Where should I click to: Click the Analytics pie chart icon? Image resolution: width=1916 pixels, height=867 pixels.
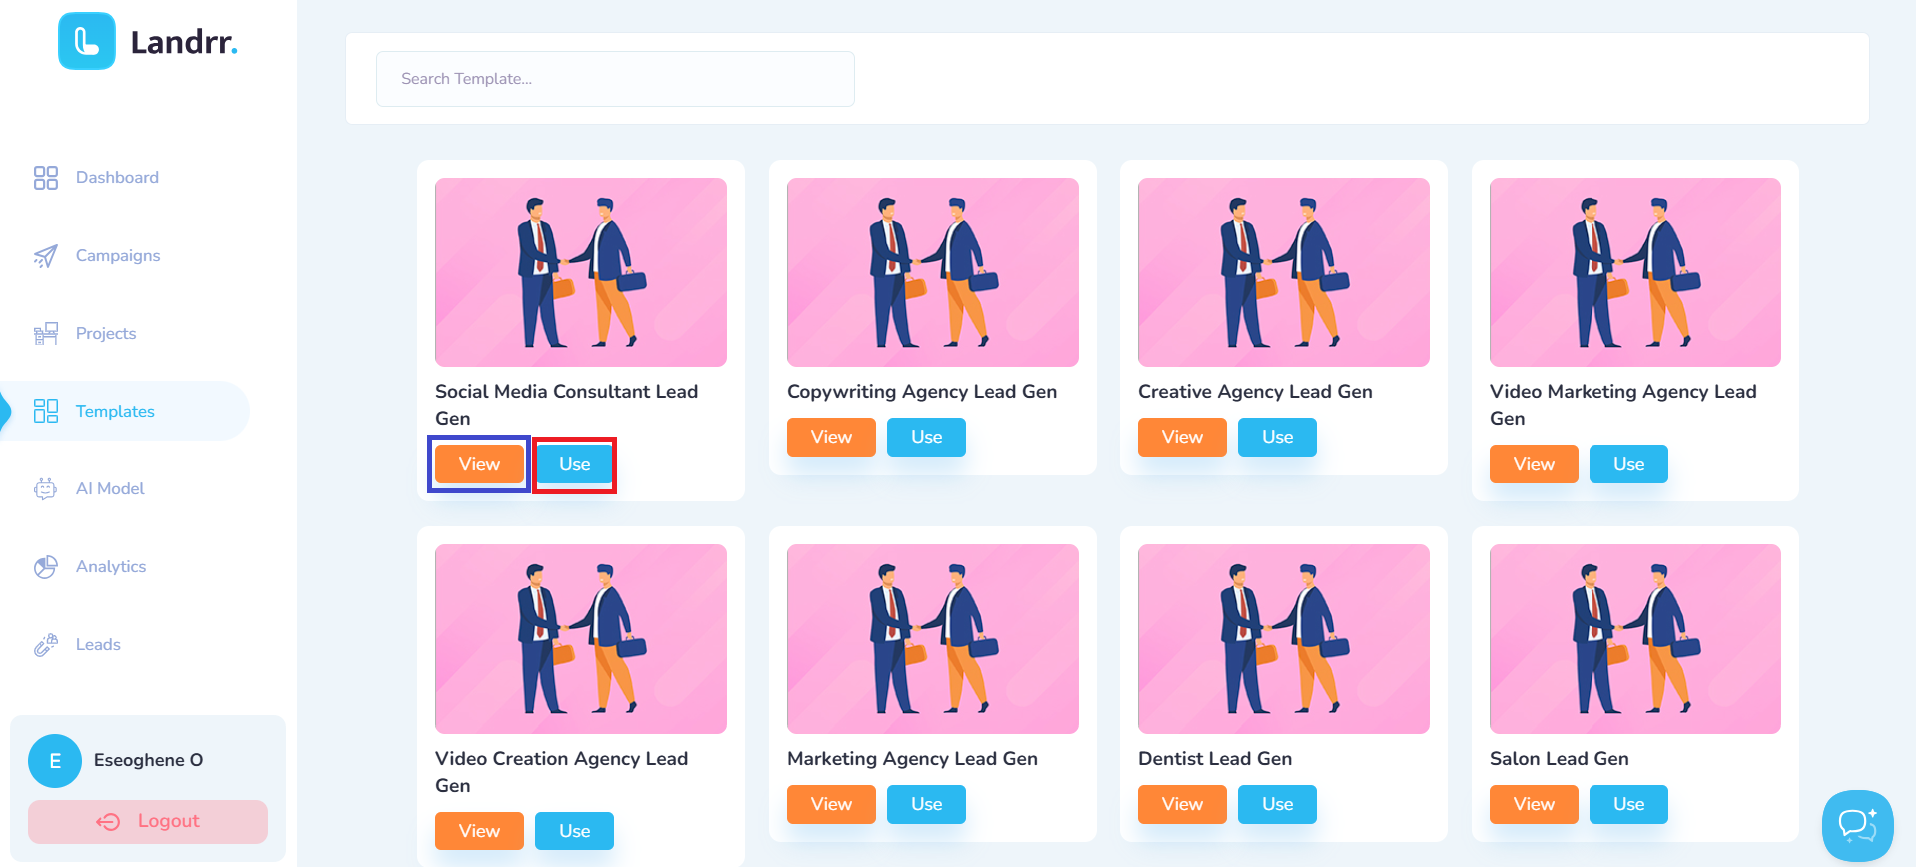coord(46,567)
